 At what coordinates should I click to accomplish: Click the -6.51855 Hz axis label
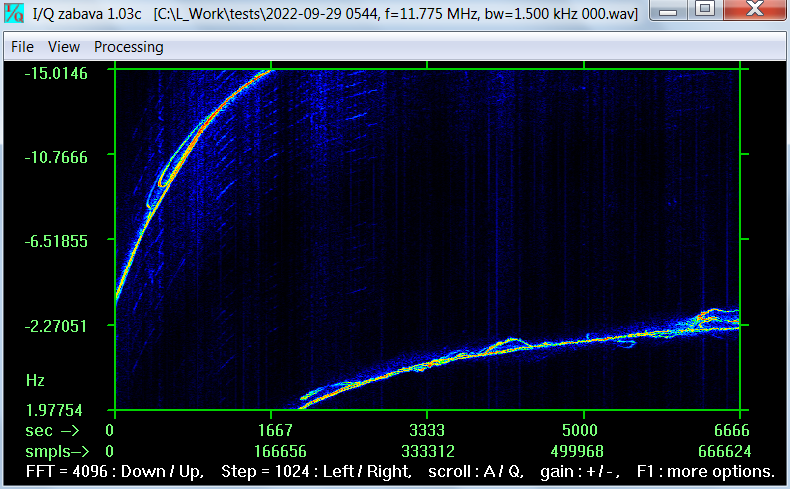point(56,242)
